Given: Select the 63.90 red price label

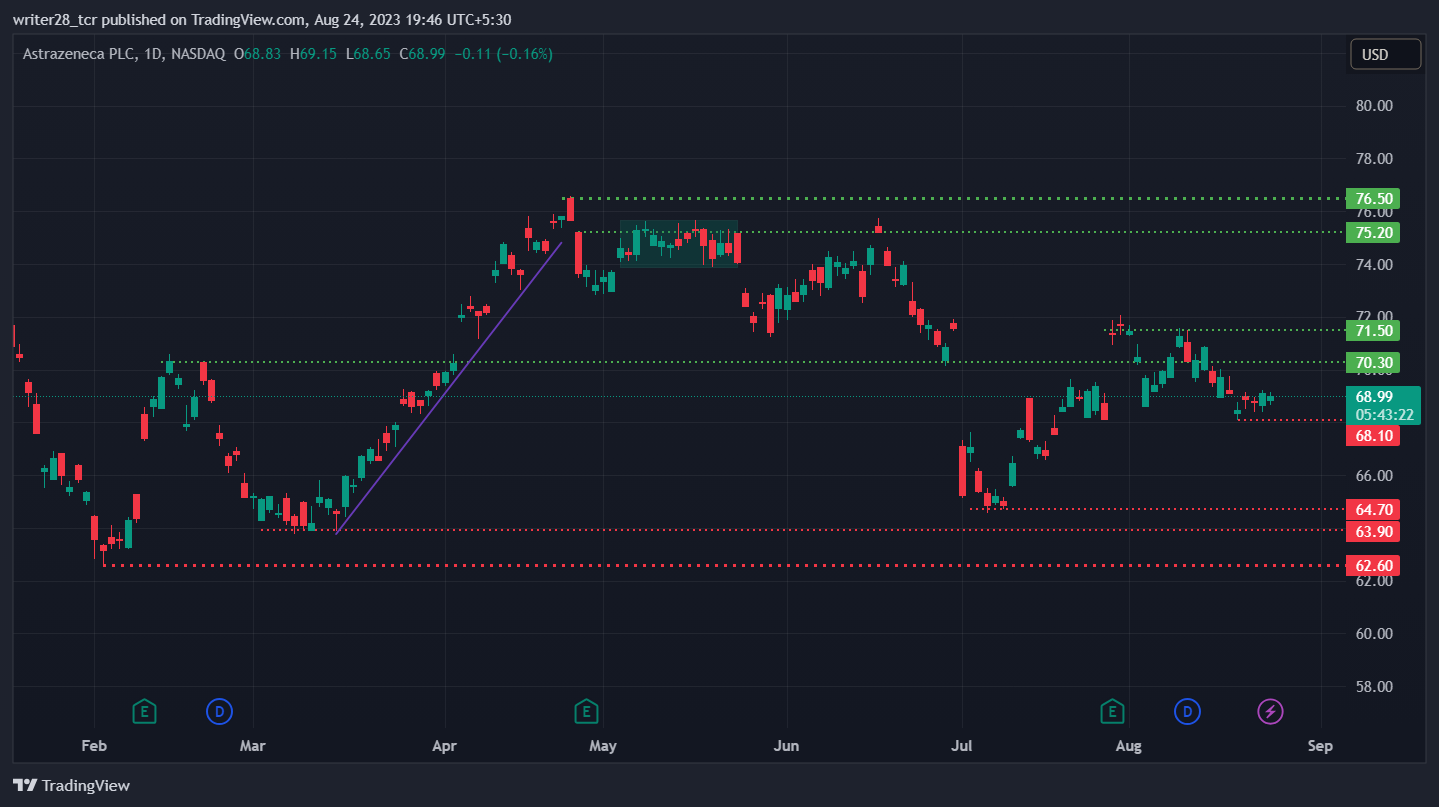Looking at the screenshot, I should tap(1372, 531).
